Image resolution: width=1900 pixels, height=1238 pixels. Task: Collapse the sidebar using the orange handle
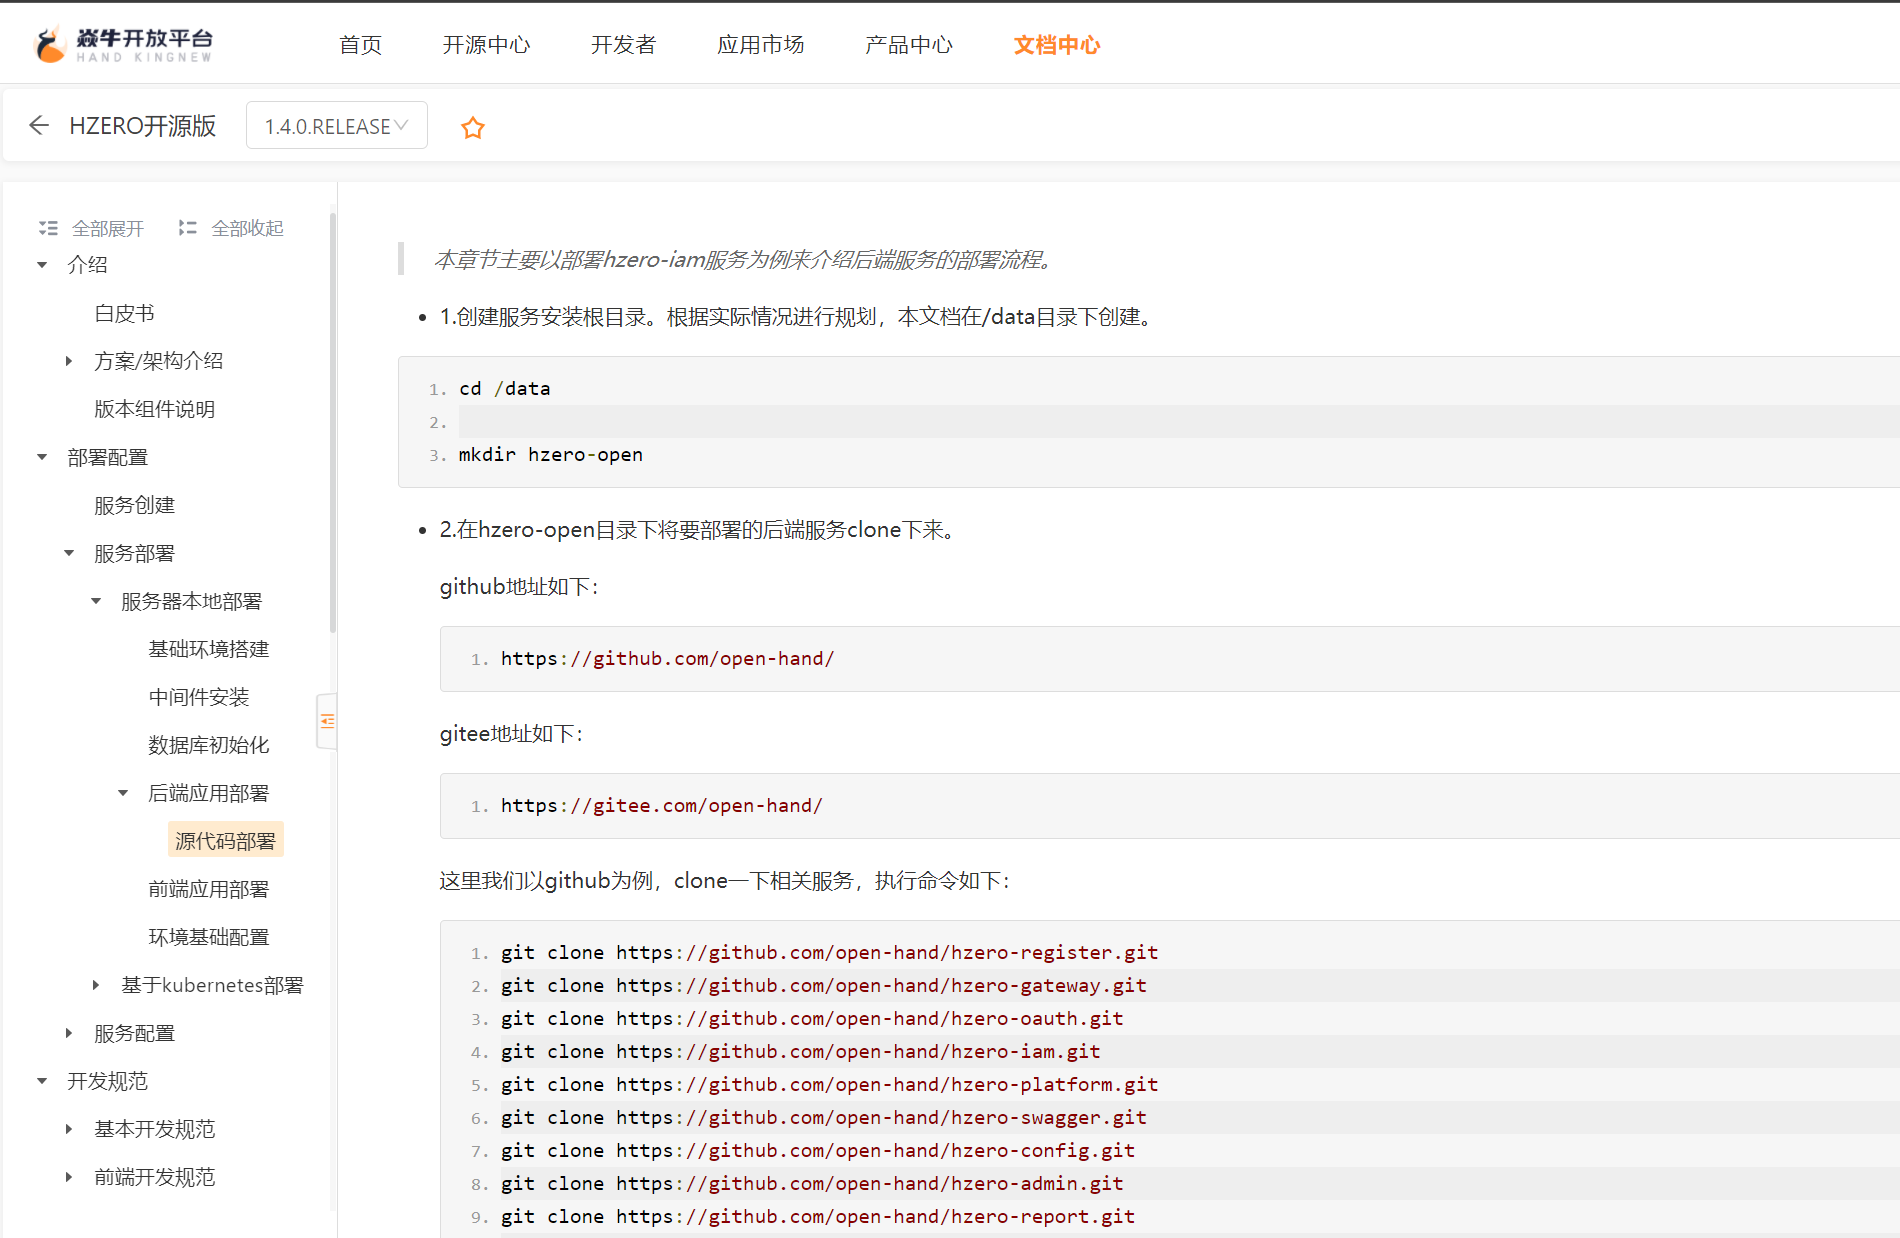pos(327,720)
